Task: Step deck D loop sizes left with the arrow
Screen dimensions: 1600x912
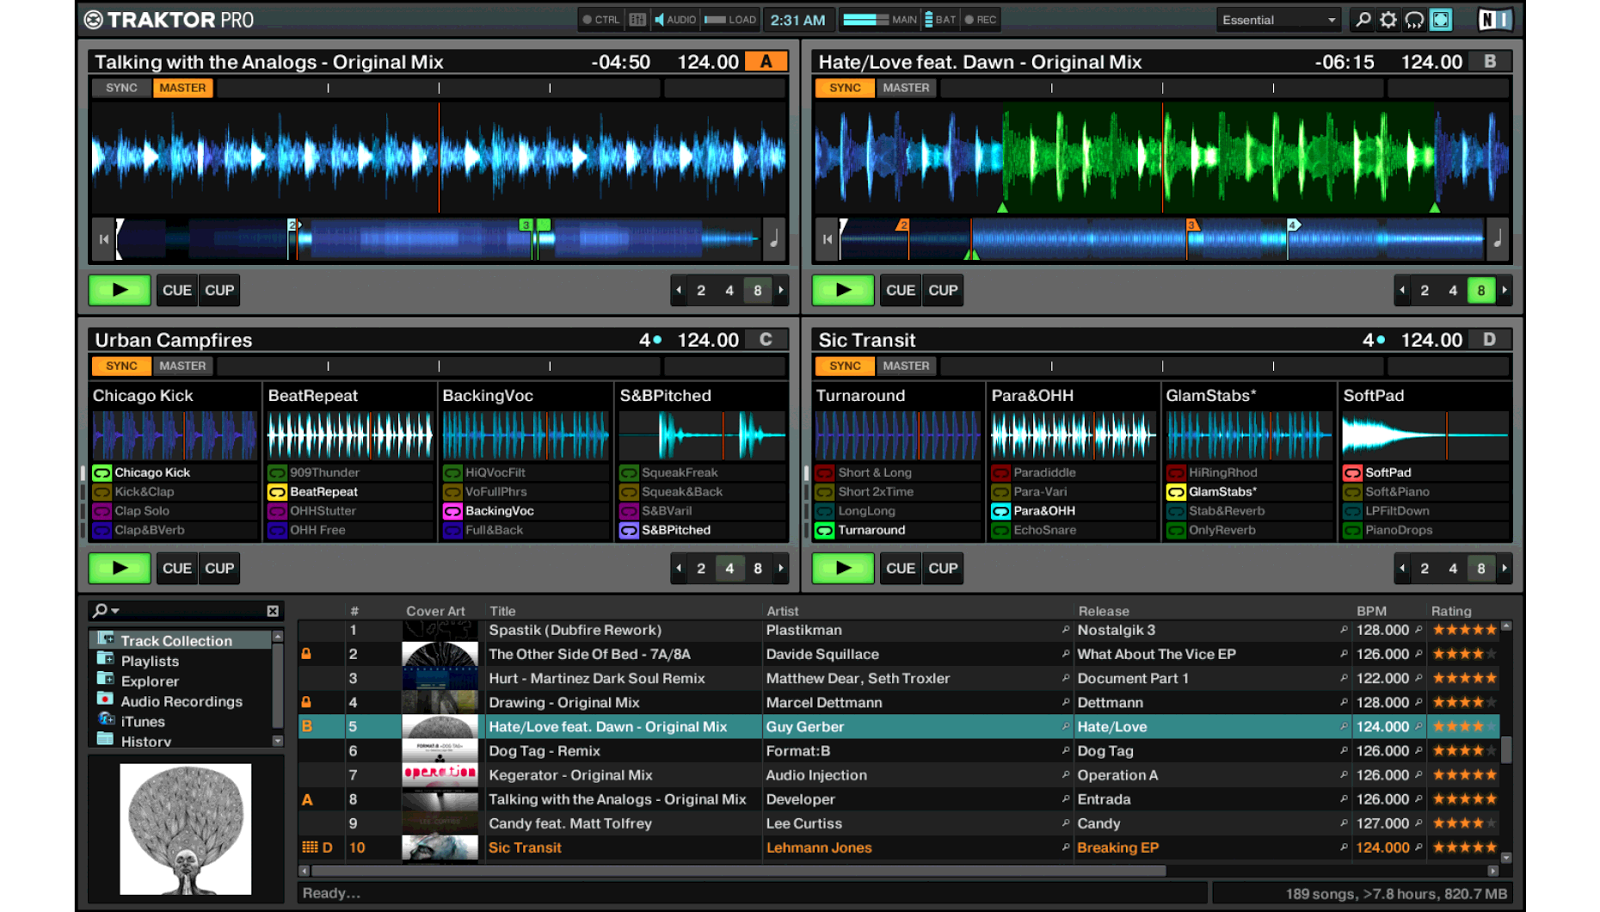Action: pos(1402,569)
